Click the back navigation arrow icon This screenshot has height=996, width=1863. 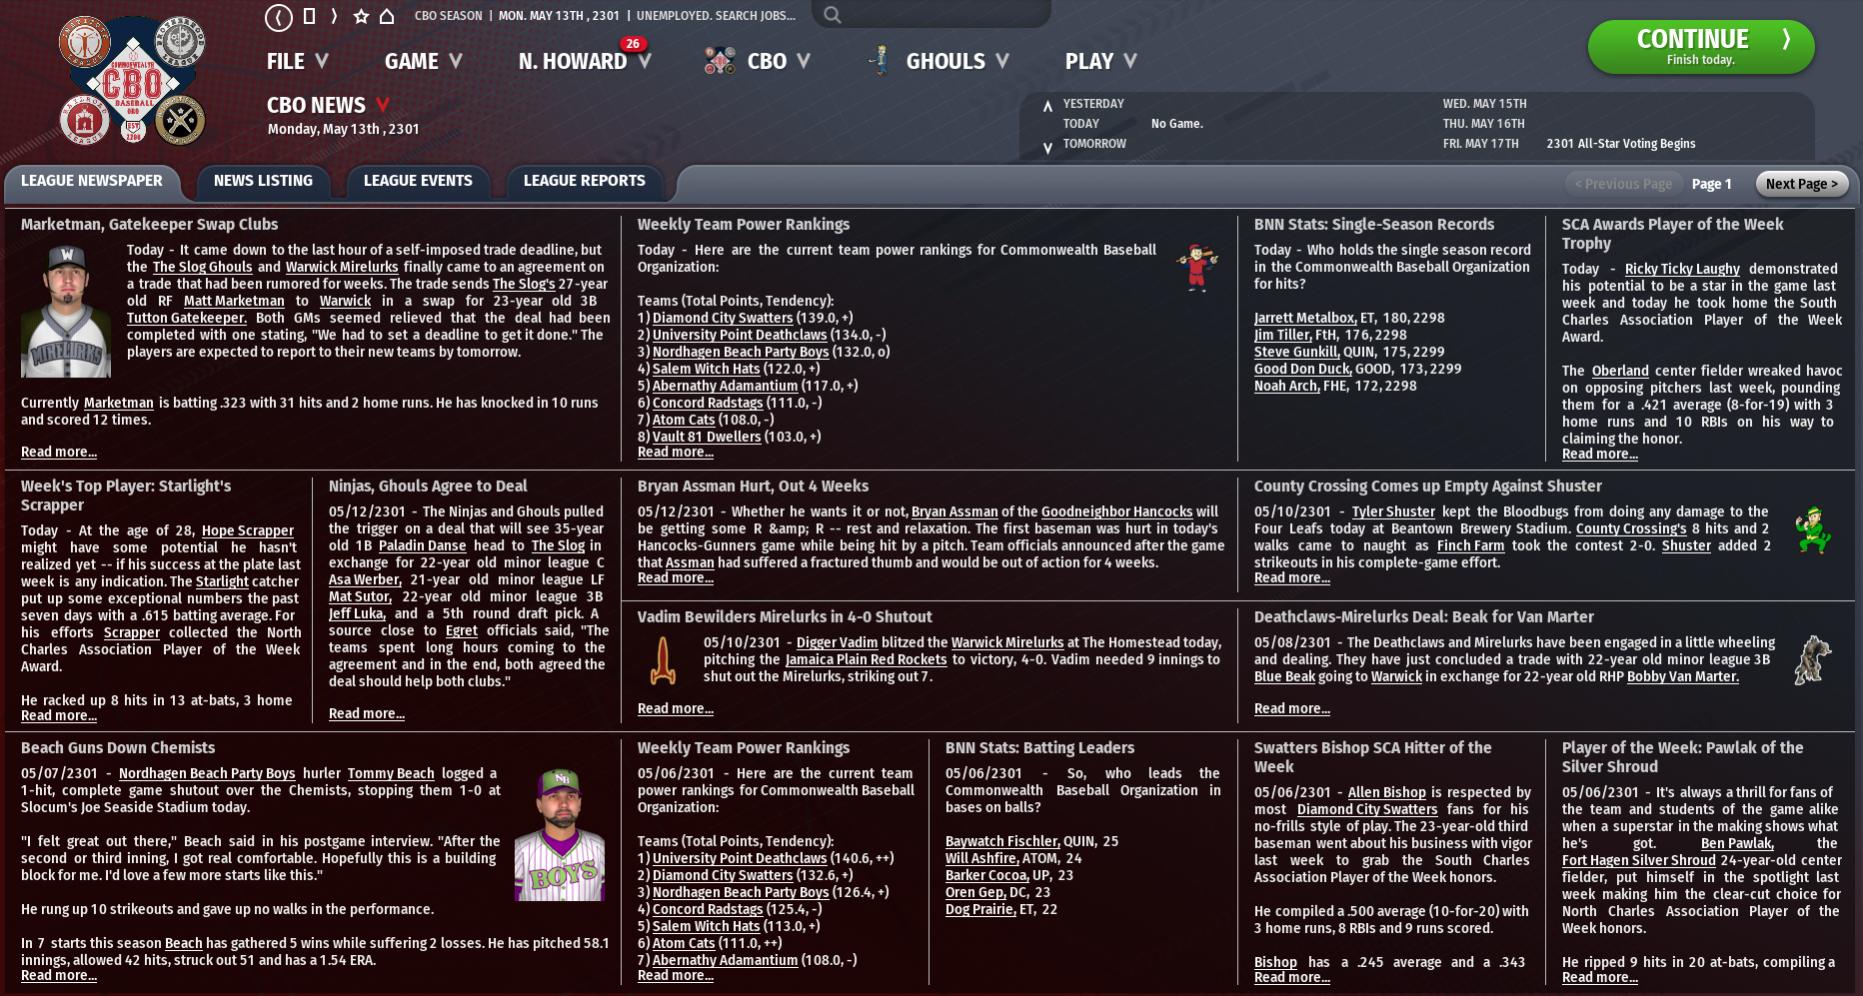click(278, 17)
